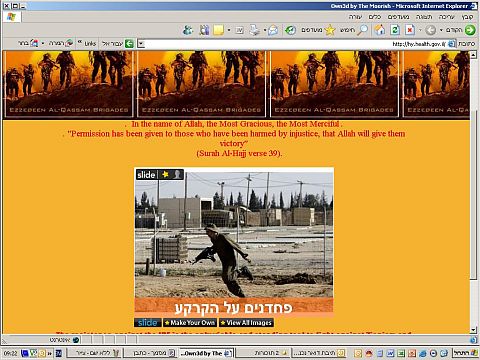Expand the Mail button dropdown arrow

tap(265, 30)
